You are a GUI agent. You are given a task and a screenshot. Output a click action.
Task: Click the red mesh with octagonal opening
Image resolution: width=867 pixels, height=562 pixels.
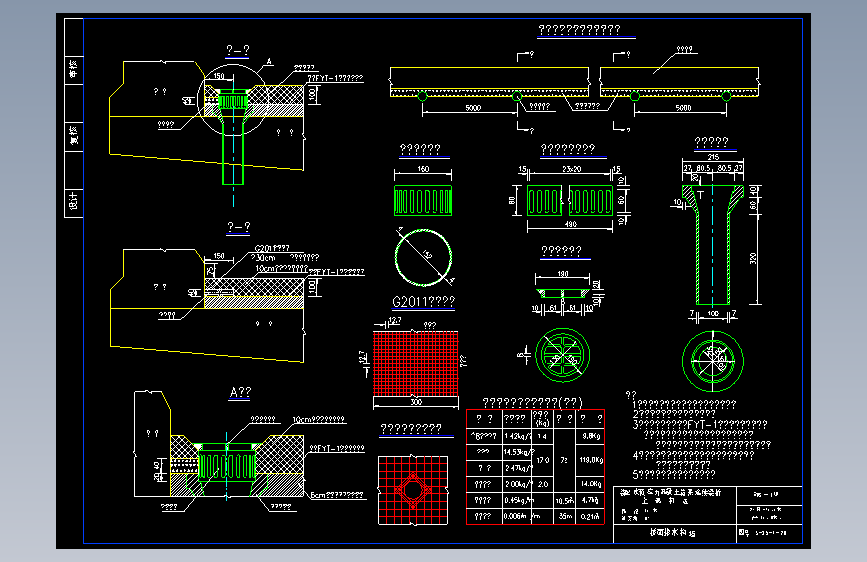[x=413, y=490]
